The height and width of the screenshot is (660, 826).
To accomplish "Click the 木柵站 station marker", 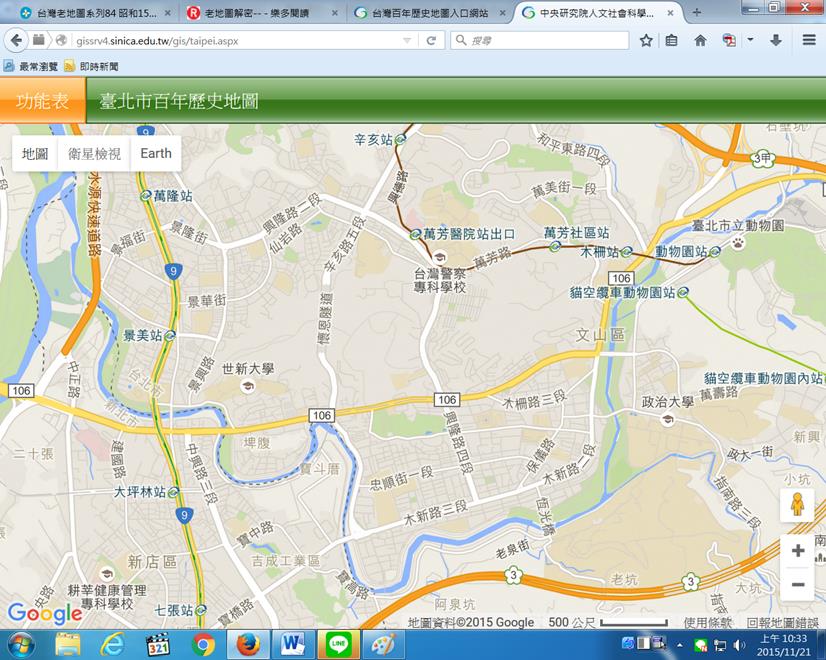I will [x=626, y=252].
